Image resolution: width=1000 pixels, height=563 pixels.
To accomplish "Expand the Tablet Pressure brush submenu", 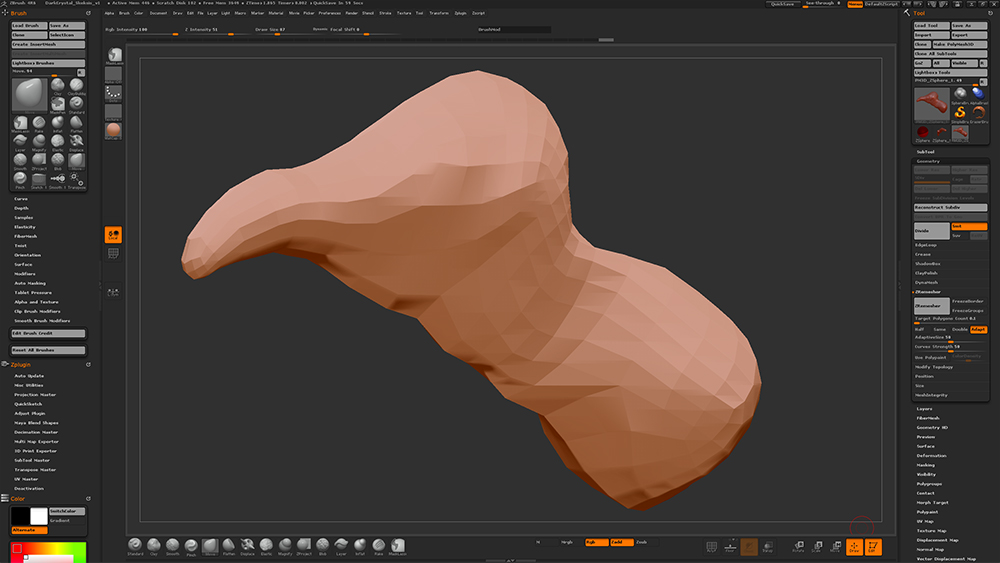I will pos(33,293).
